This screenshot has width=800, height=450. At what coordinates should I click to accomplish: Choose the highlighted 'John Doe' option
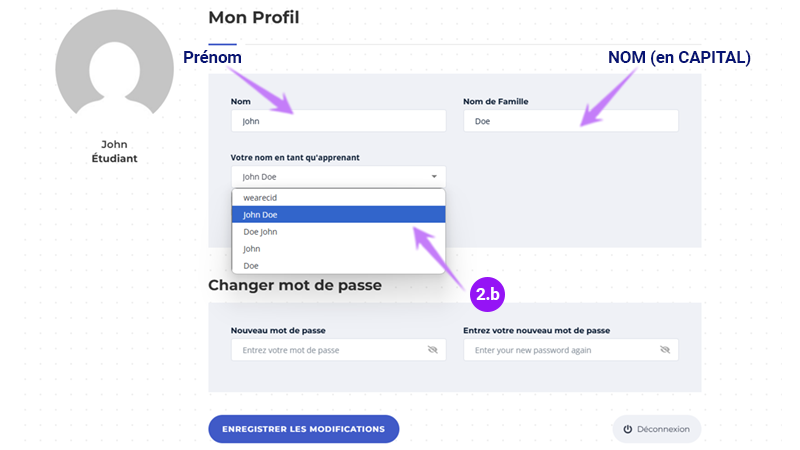pyautogui.click(x=338, y=214)
